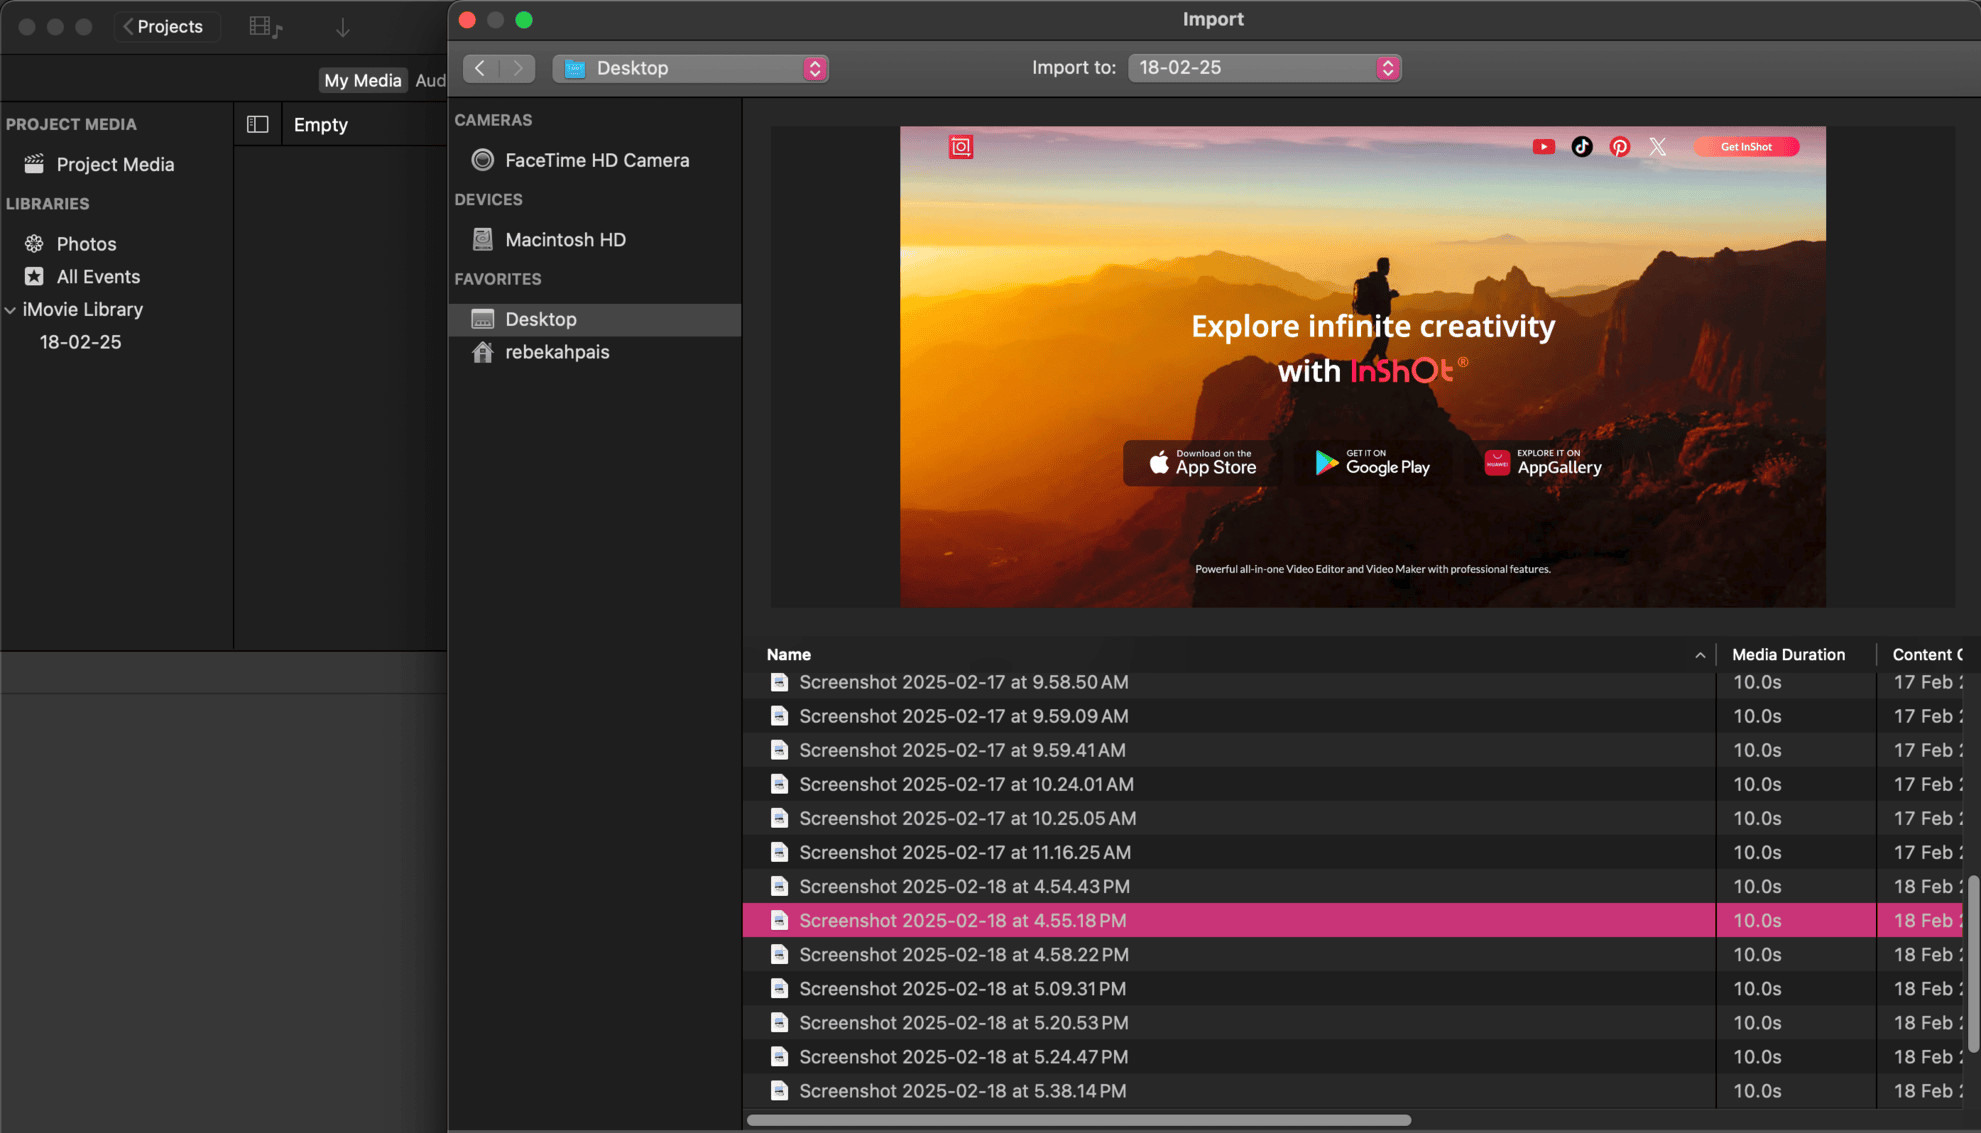Select FaceTime HD Camera under Cameras
Viewport: 1981px width, 1133px height.
[597, 160]
